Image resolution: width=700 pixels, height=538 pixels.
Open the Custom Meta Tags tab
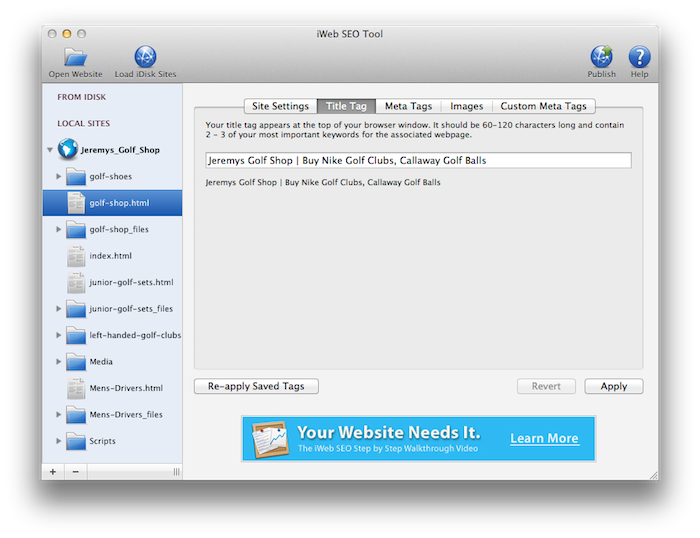point(543,106)
